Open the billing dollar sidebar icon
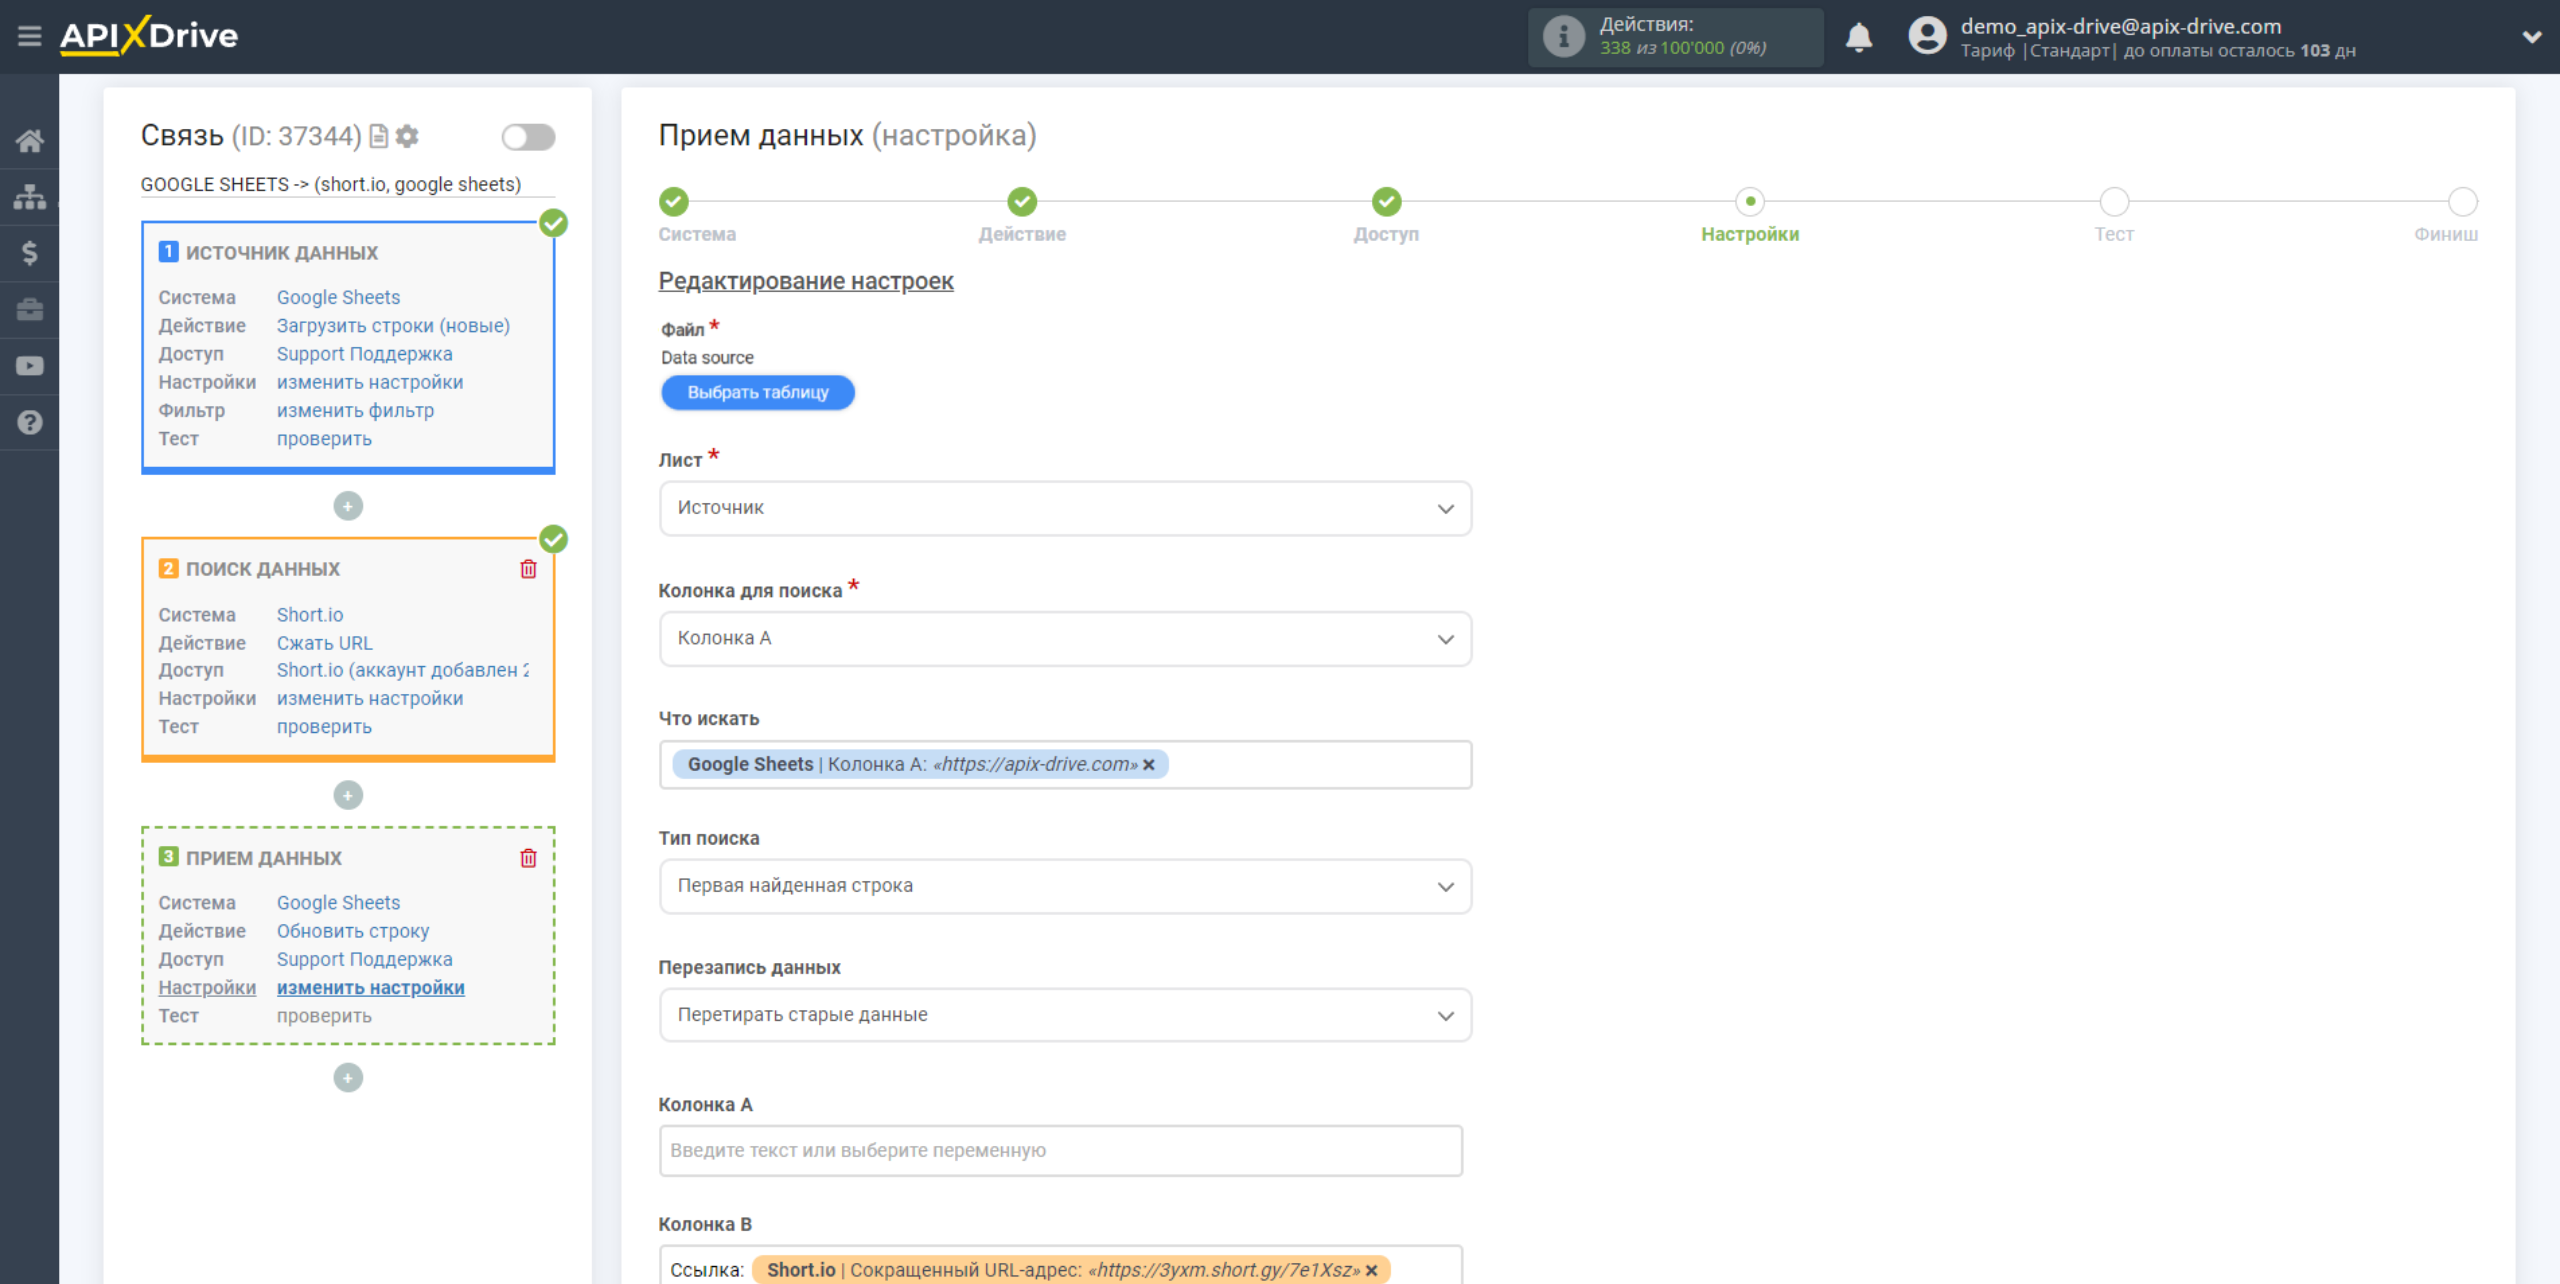 pyautogui.click(x=29, y=253)
